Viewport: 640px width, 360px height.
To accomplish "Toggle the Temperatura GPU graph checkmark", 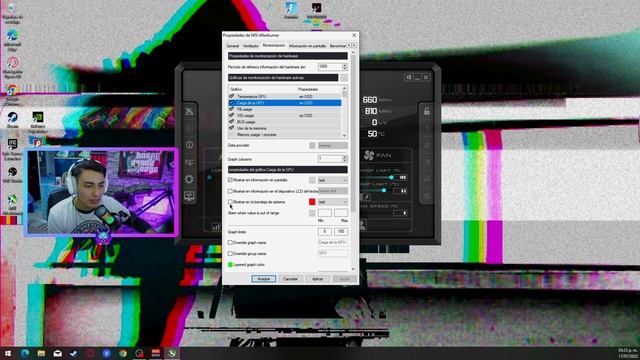I will (x=231, y=96).
